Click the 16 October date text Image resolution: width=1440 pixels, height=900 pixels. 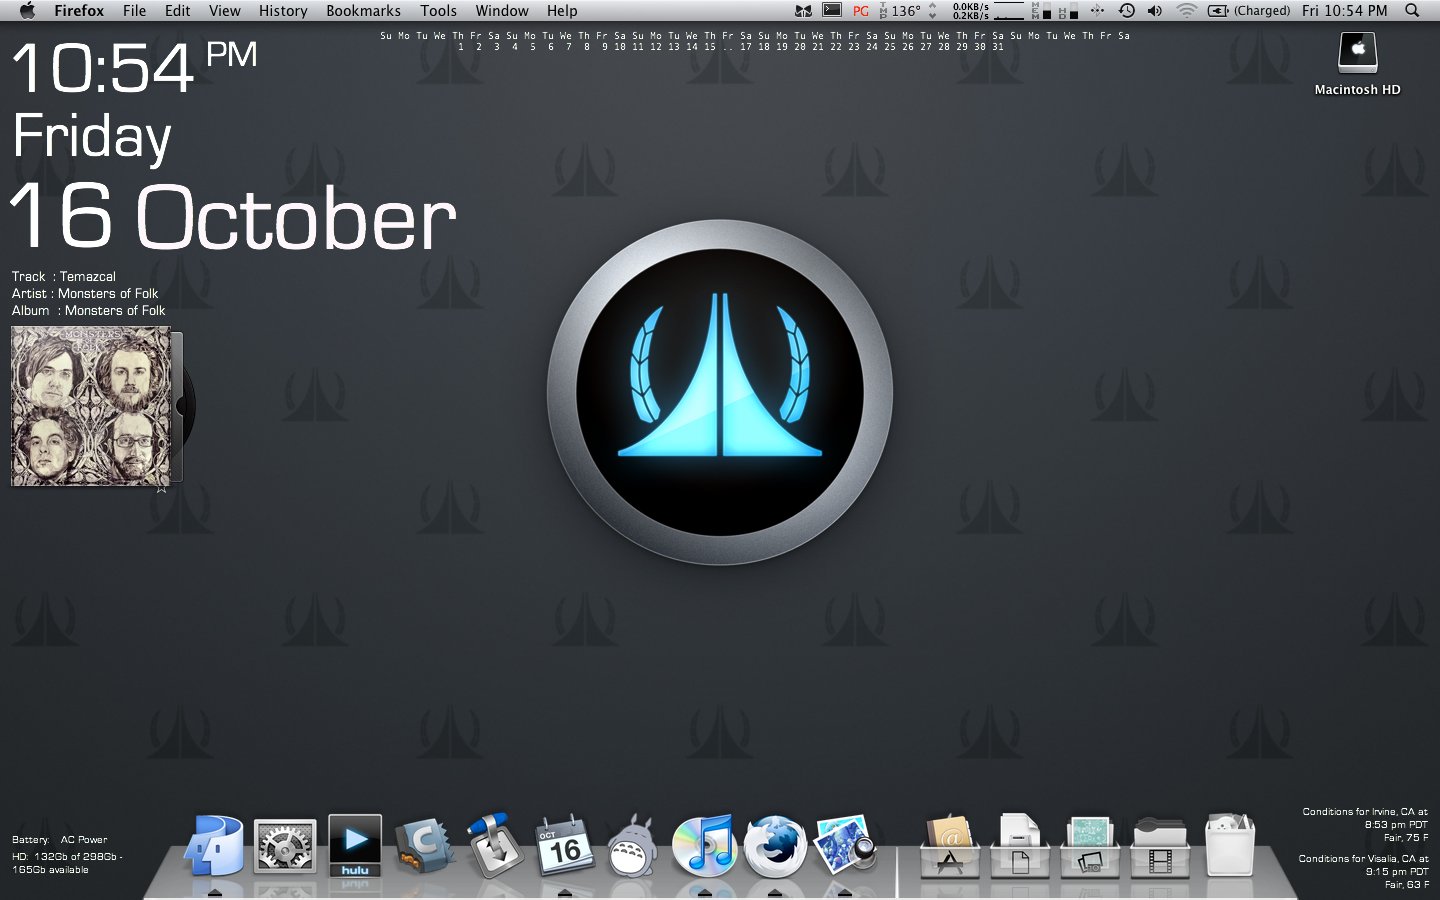pyautogui.click(x=232, y=217)
